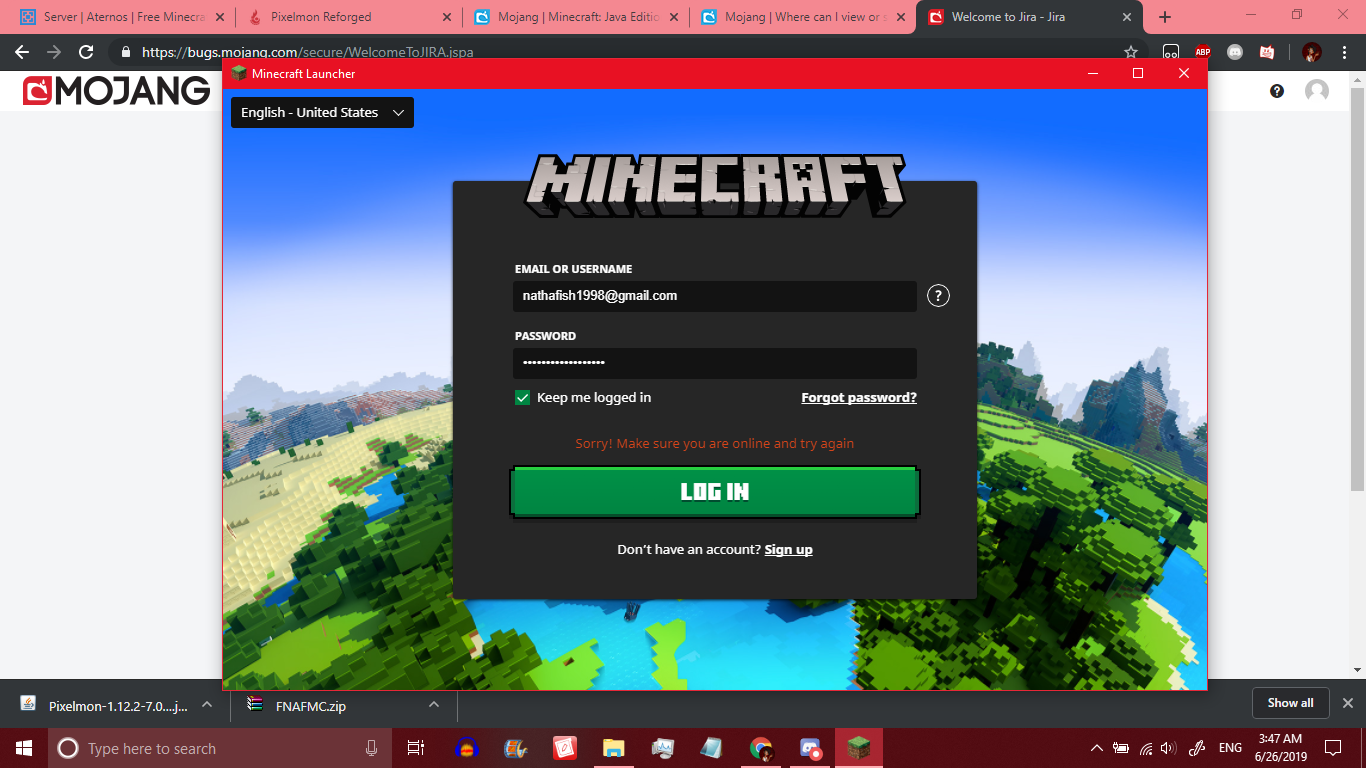
Task: Click the Mojang logo on the Jira page
Action: 116,91
